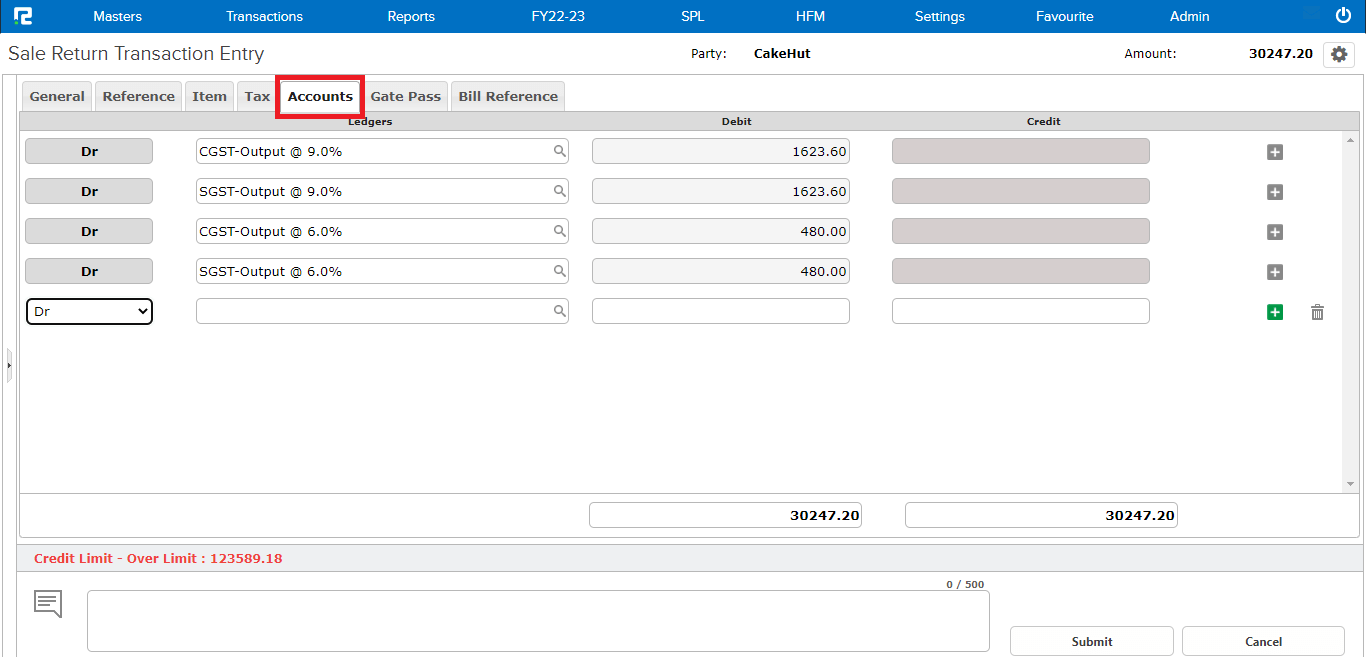The height and width of the screenshot is (657, 1366).
Task: Open the gear settings next to Amount
Action: pos(1339,54)
